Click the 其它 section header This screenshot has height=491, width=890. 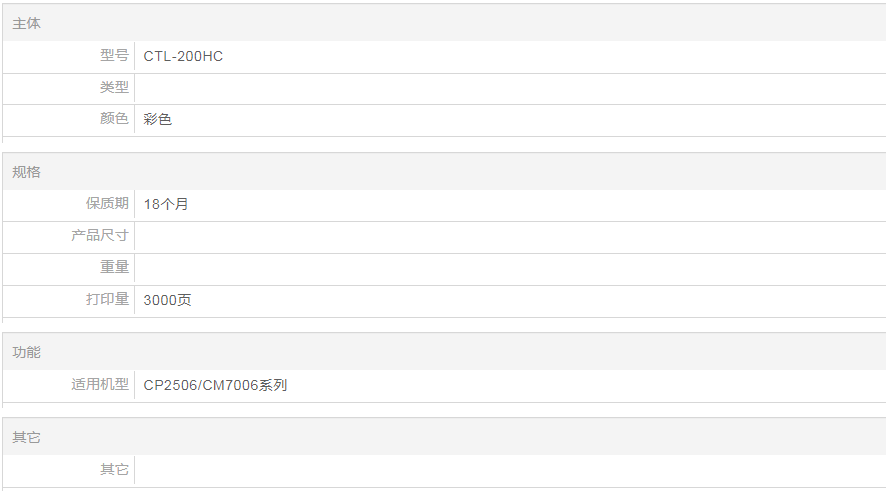(26, 438)
